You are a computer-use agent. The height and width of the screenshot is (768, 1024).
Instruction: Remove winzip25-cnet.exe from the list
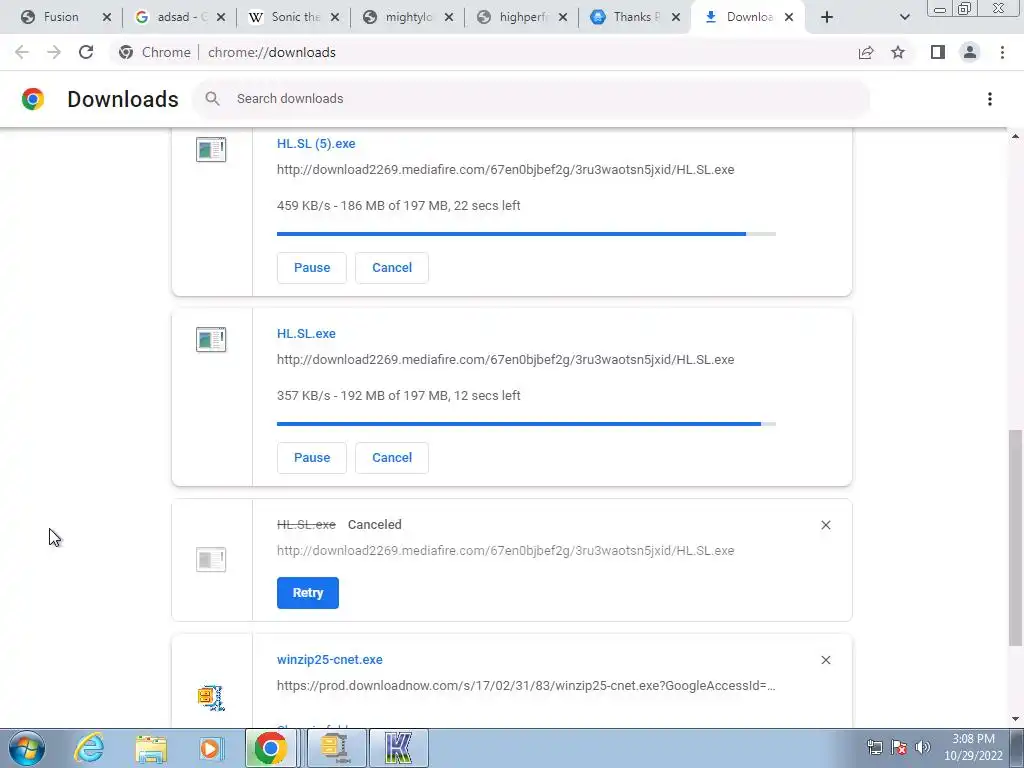[x=825, y=660]
